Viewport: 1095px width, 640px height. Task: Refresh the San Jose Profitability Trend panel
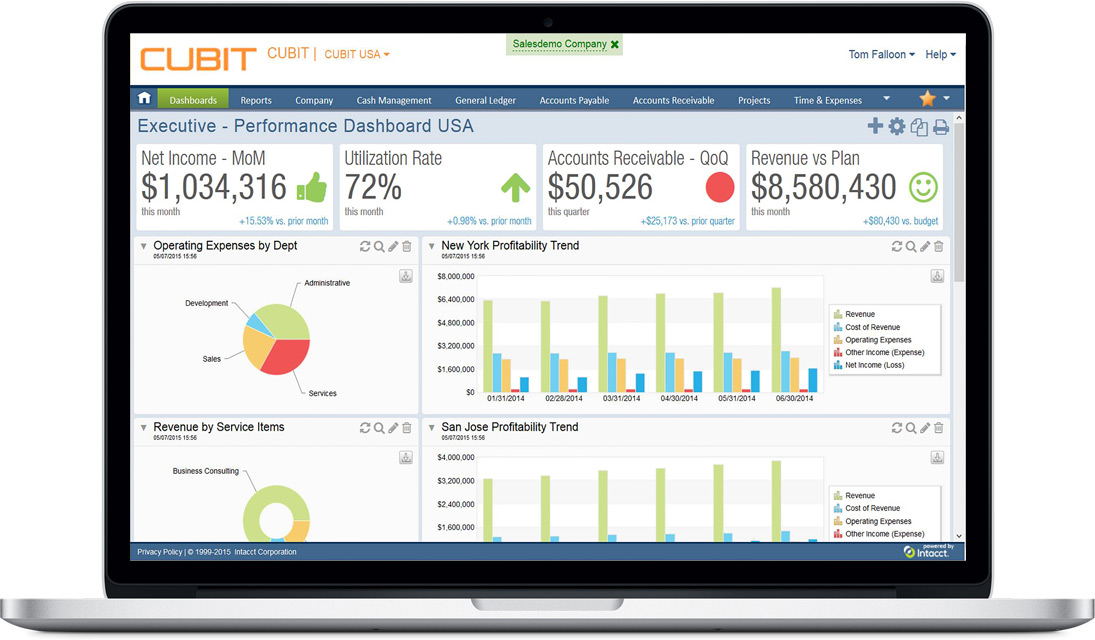pyautogui.click(x=897, y=428)
